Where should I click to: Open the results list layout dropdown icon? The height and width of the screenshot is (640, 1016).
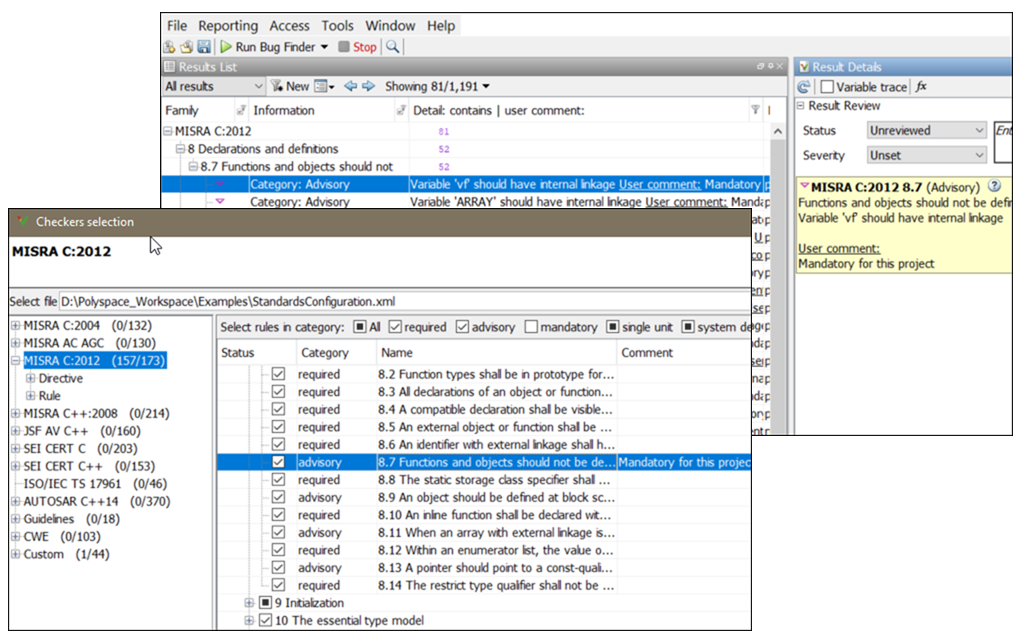coord(324,86)
